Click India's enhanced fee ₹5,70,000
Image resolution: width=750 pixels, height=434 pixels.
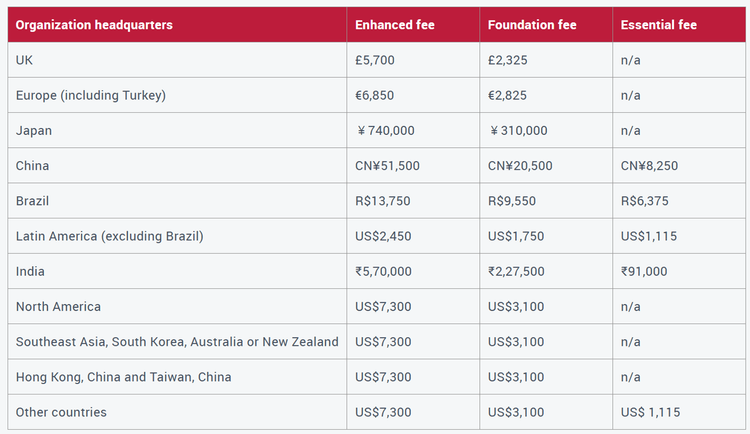388,271
